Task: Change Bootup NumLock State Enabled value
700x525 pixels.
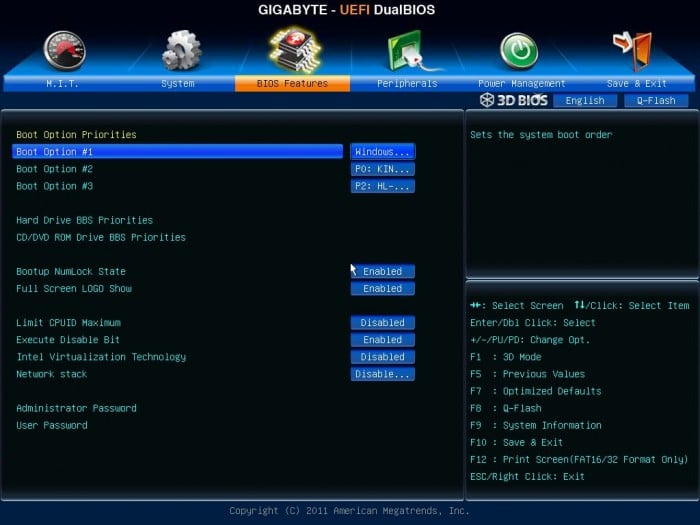Action: pyautogui.click(x=383, y=271)
